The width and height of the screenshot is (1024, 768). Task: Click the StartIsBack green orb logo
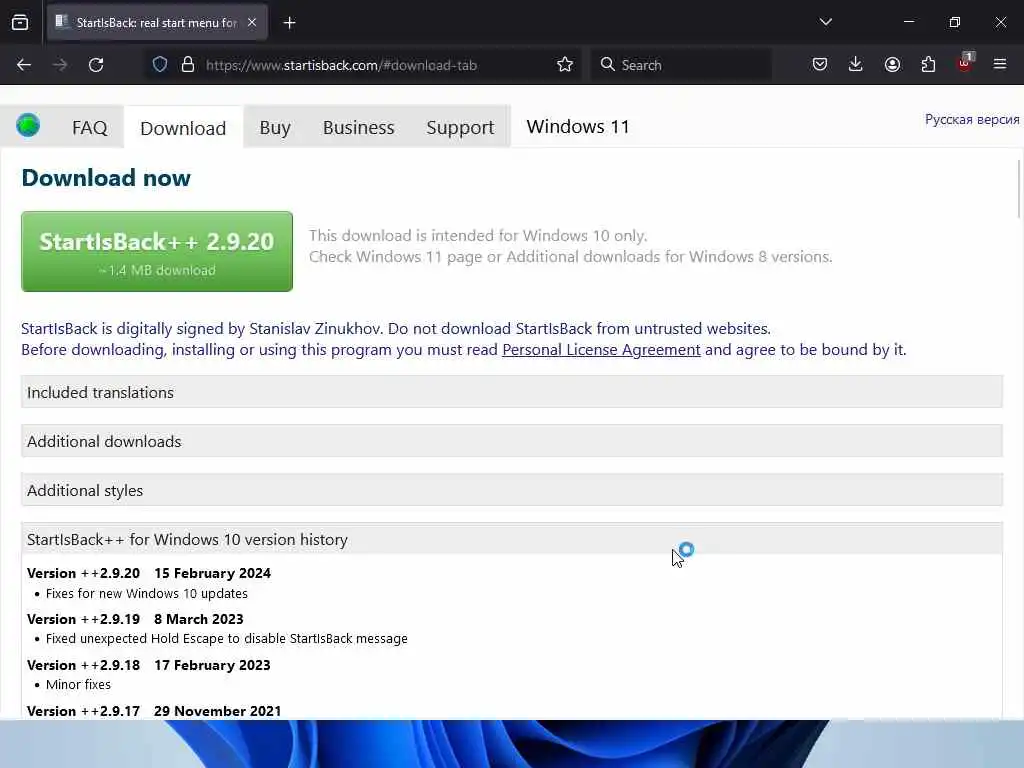point(28,125)
